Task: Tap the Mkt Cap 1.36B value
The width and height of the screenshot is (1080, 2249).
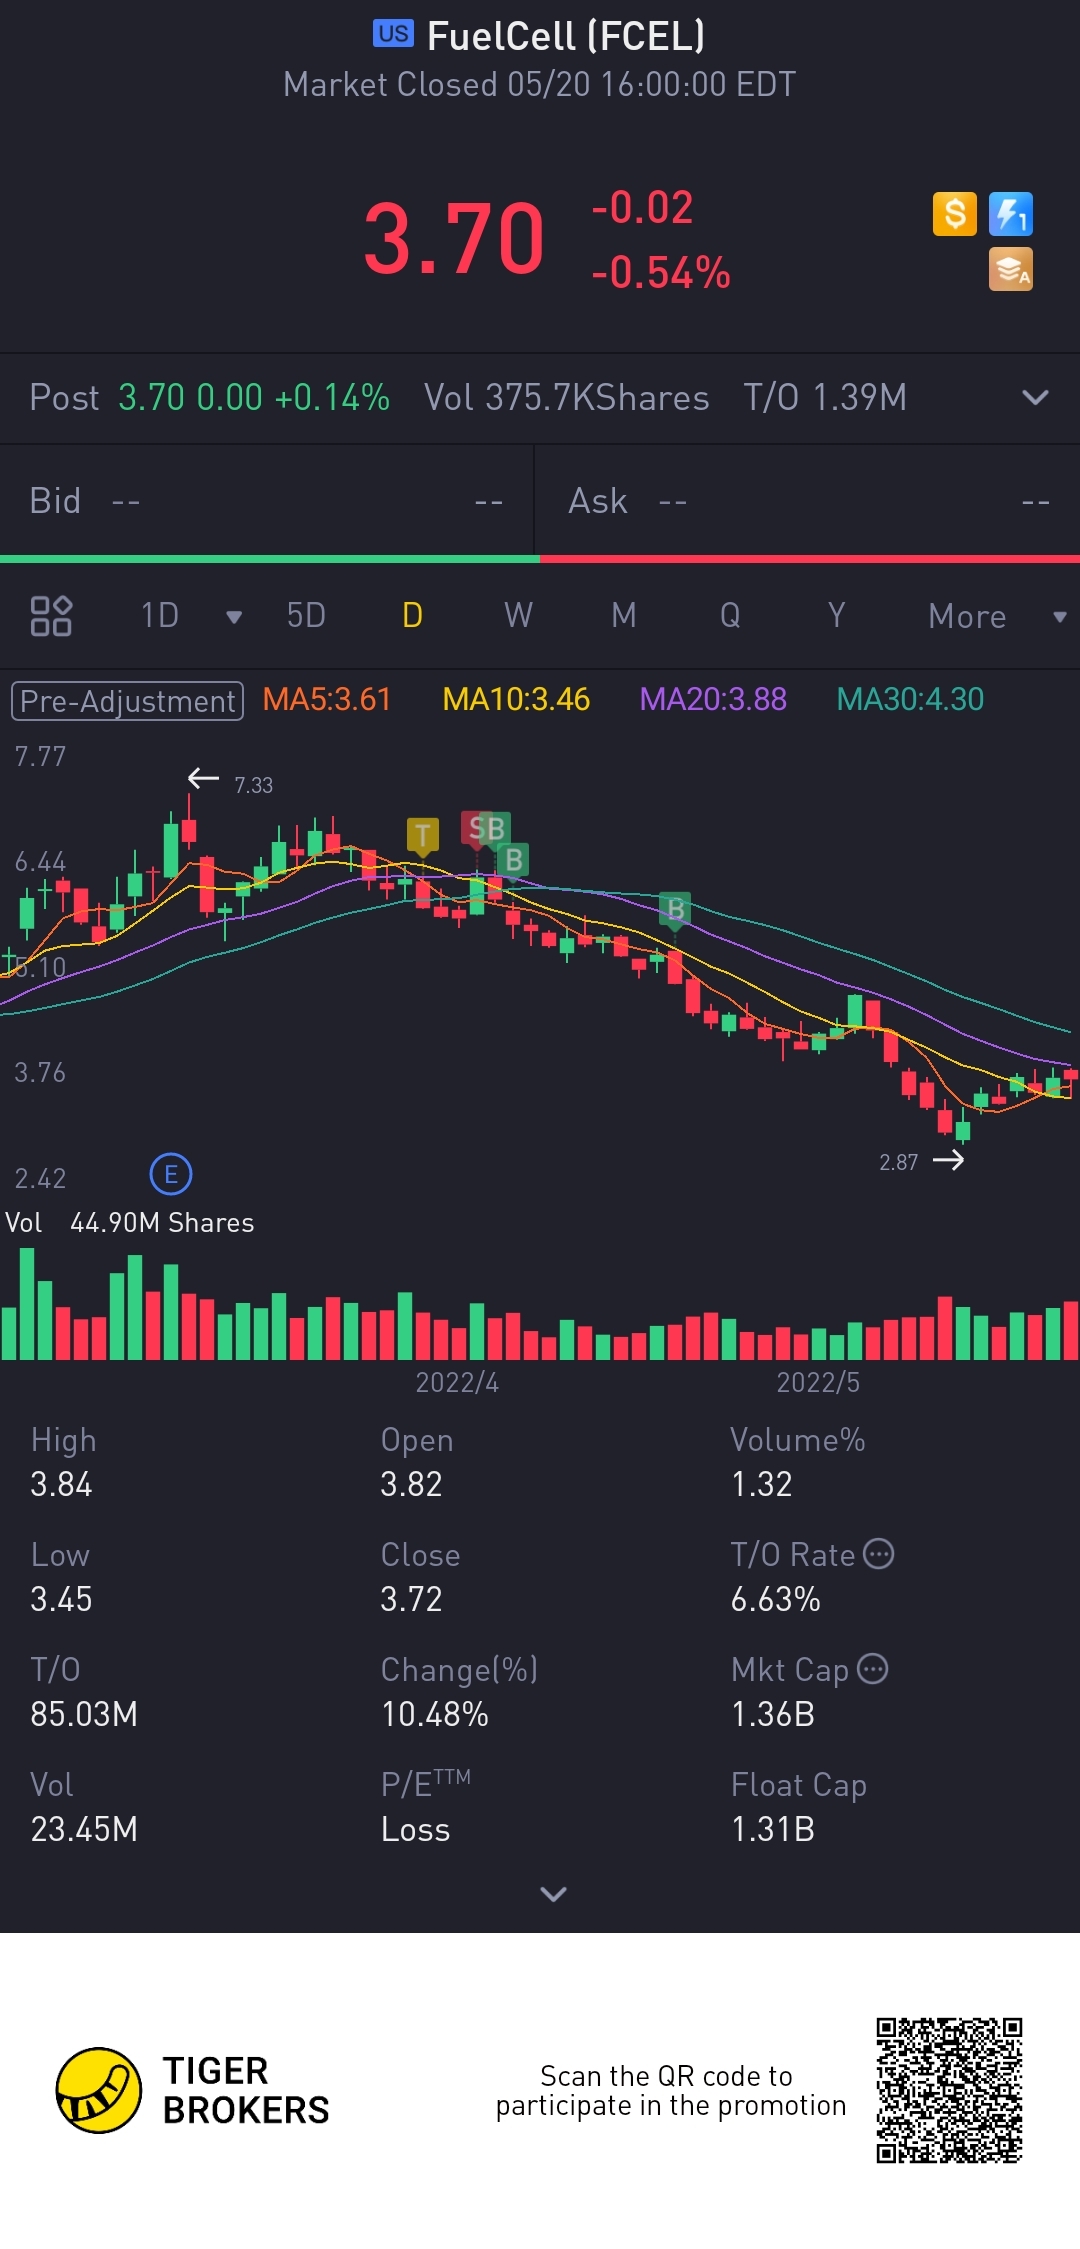Action: [773, 1714]
